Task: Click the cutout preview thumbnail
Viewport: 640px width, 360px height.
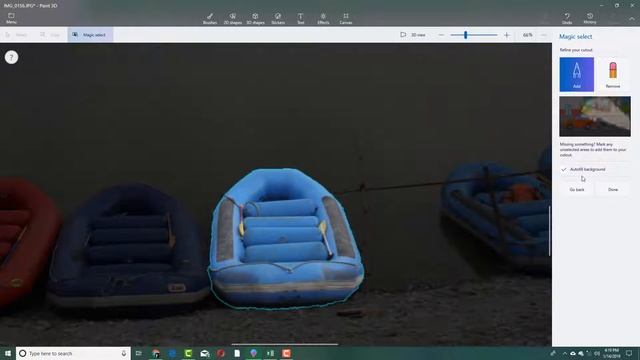Action: pos(595,116)
